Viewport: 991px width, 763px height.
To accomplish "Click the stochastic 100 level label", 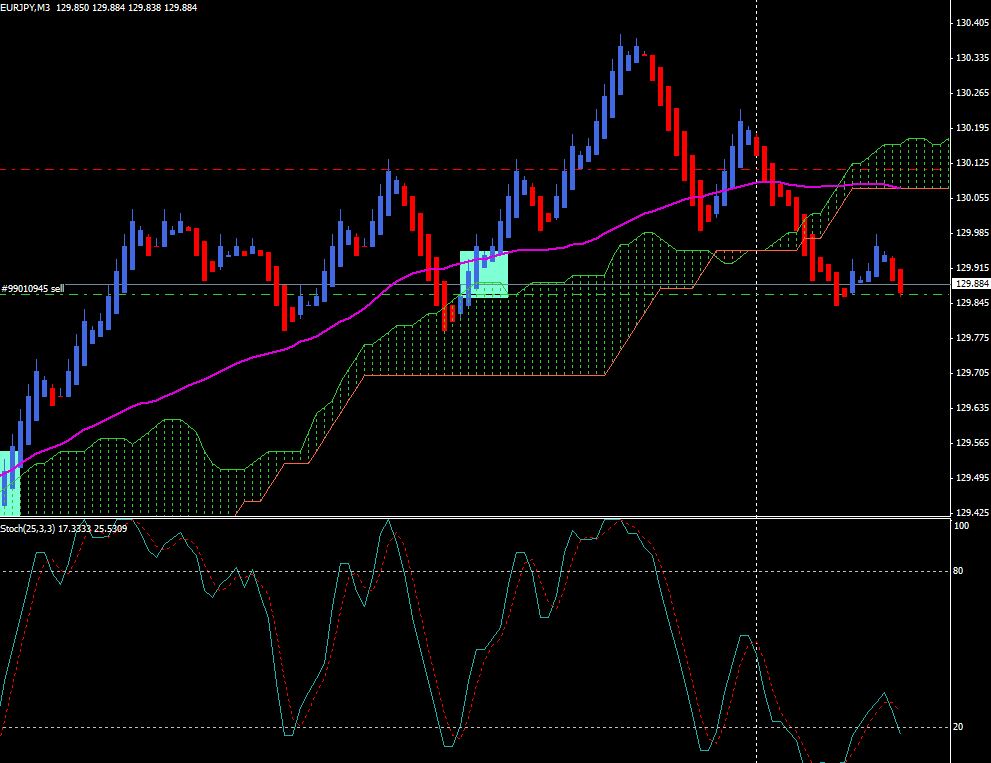I will [x=961, y=526].
